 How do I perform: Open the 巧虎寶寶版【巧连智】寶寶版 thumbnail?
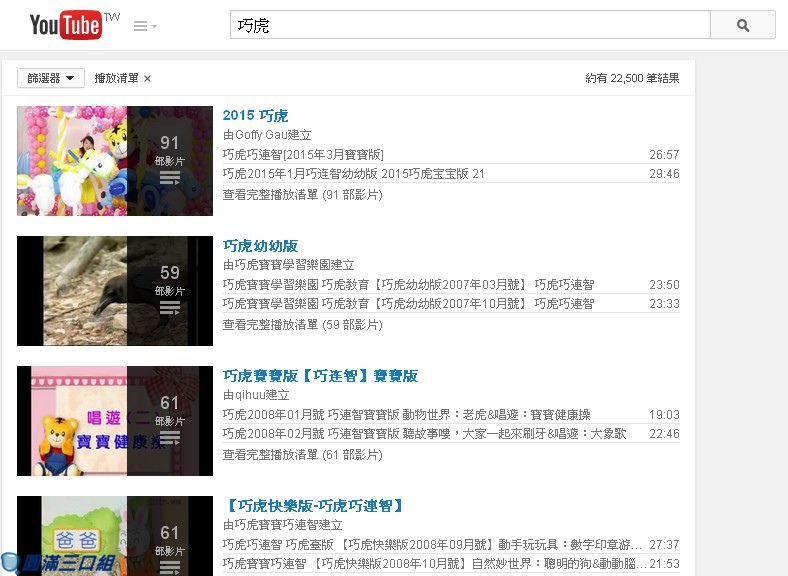click(x=115, y=421)
